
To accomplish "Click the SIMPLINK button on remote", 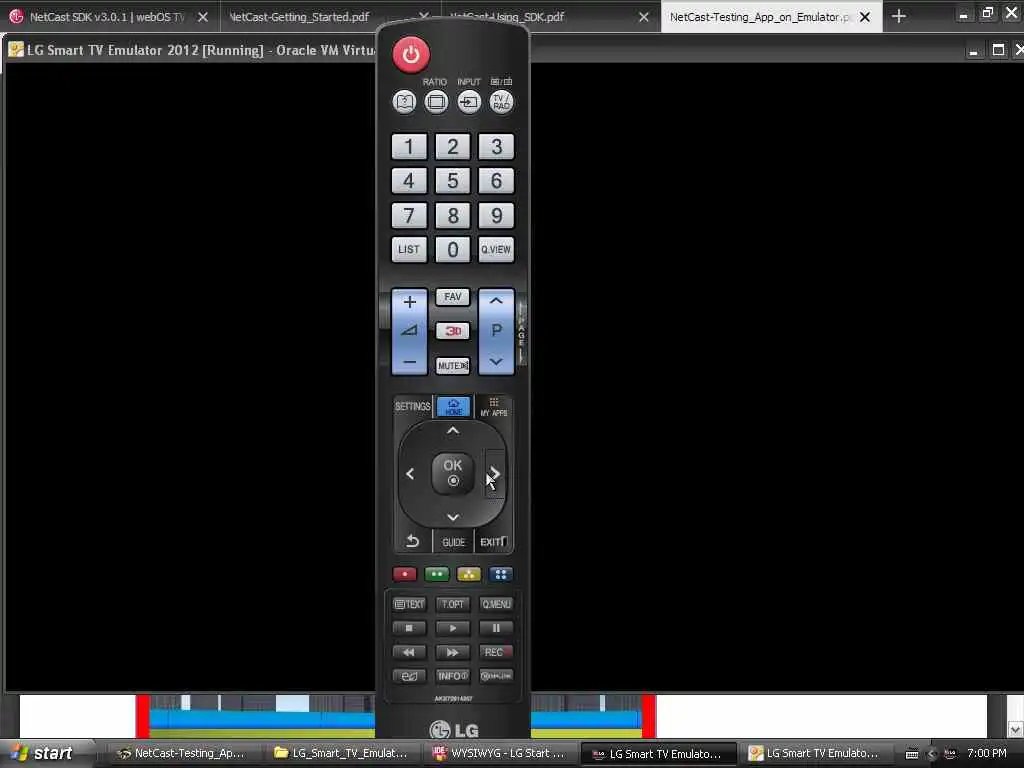I will [496, 676].
